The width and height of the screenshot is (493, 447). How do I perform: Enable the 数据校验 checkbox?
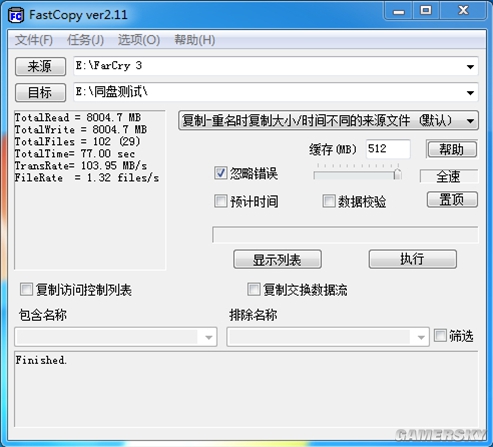pos(328,201)
